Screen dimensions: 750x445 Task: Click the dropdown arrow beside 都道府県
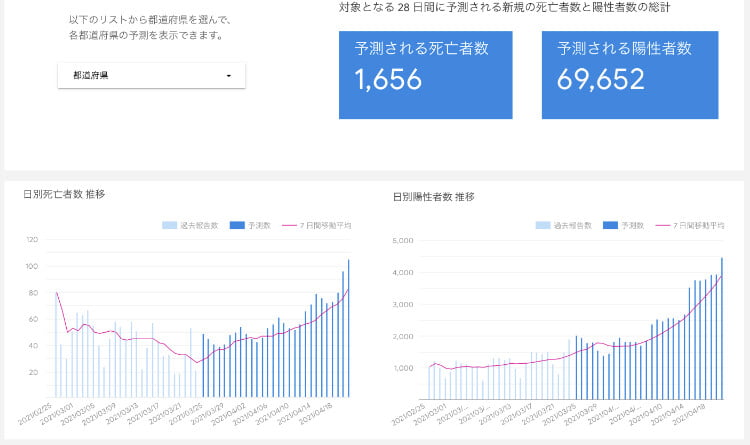[229, 76]
